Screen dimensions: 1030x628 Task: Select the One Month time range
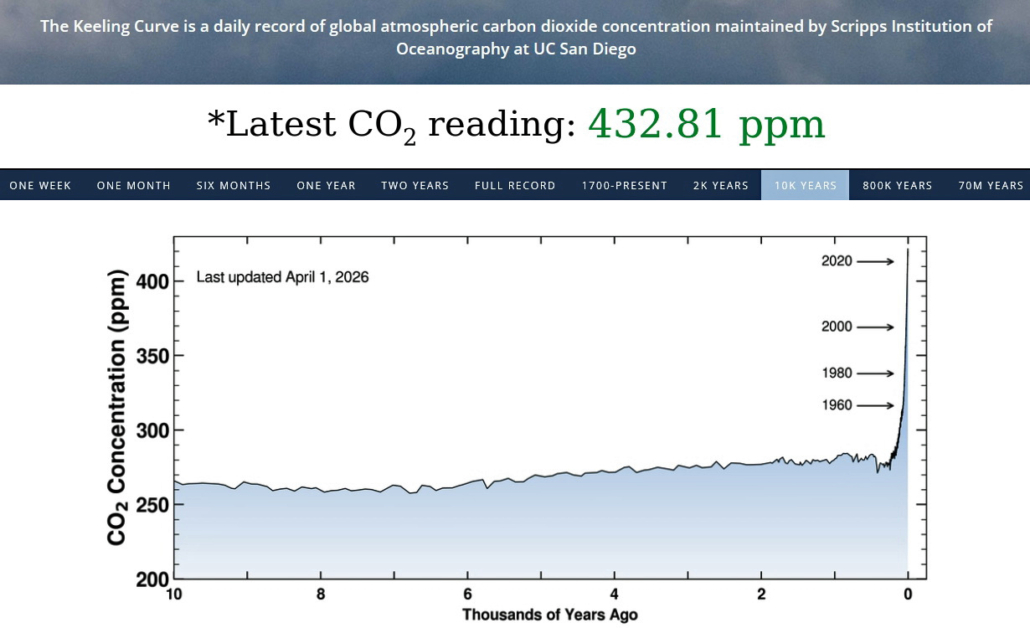pos(134,185)
